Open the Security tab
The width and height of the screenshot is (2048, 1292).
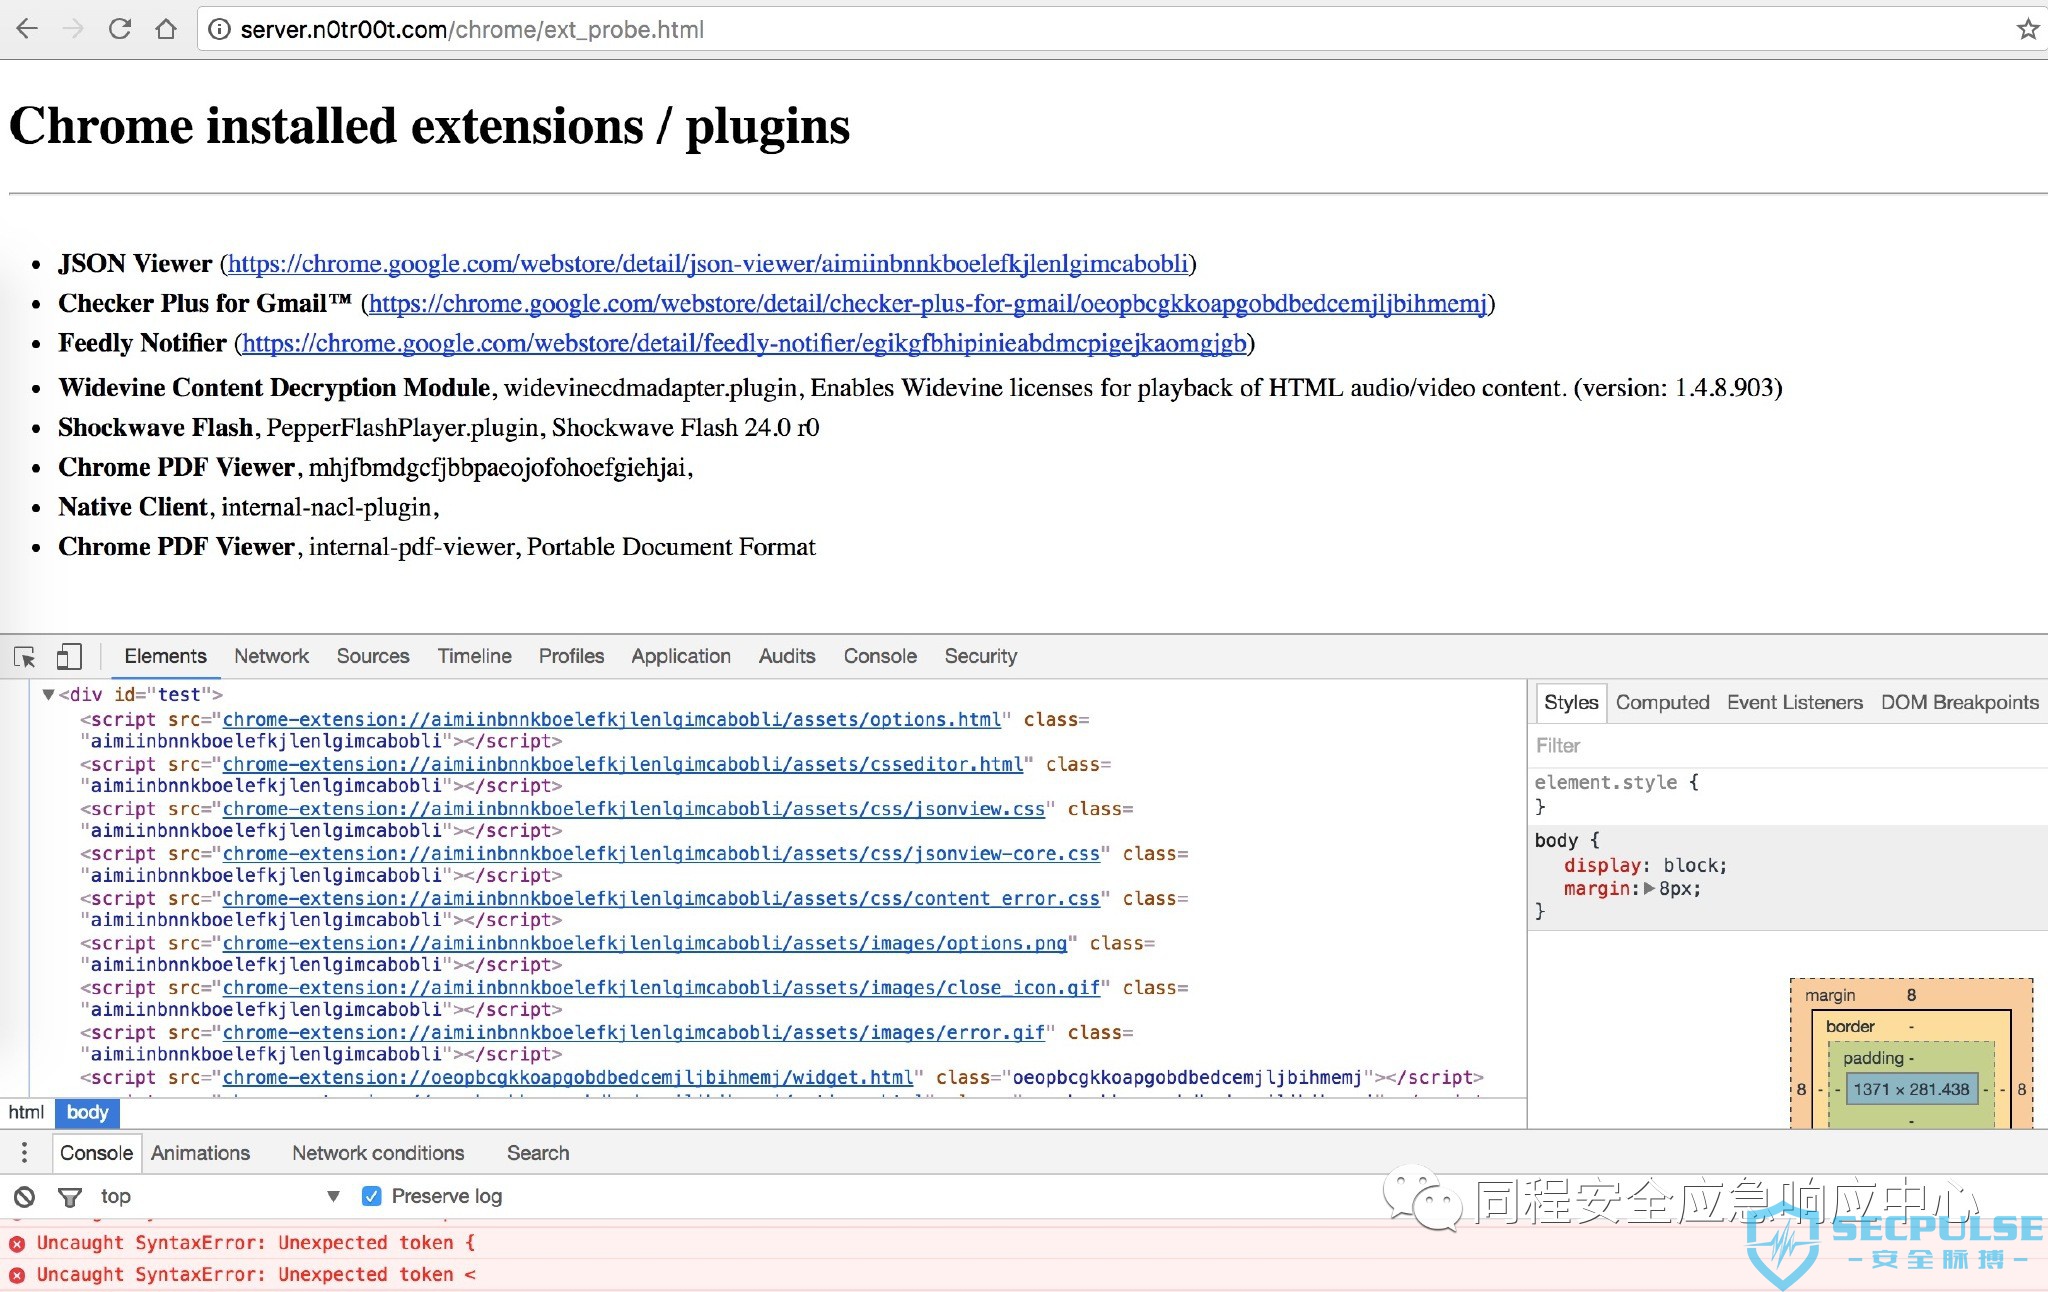pyautogui.click(x=981, y=656)
